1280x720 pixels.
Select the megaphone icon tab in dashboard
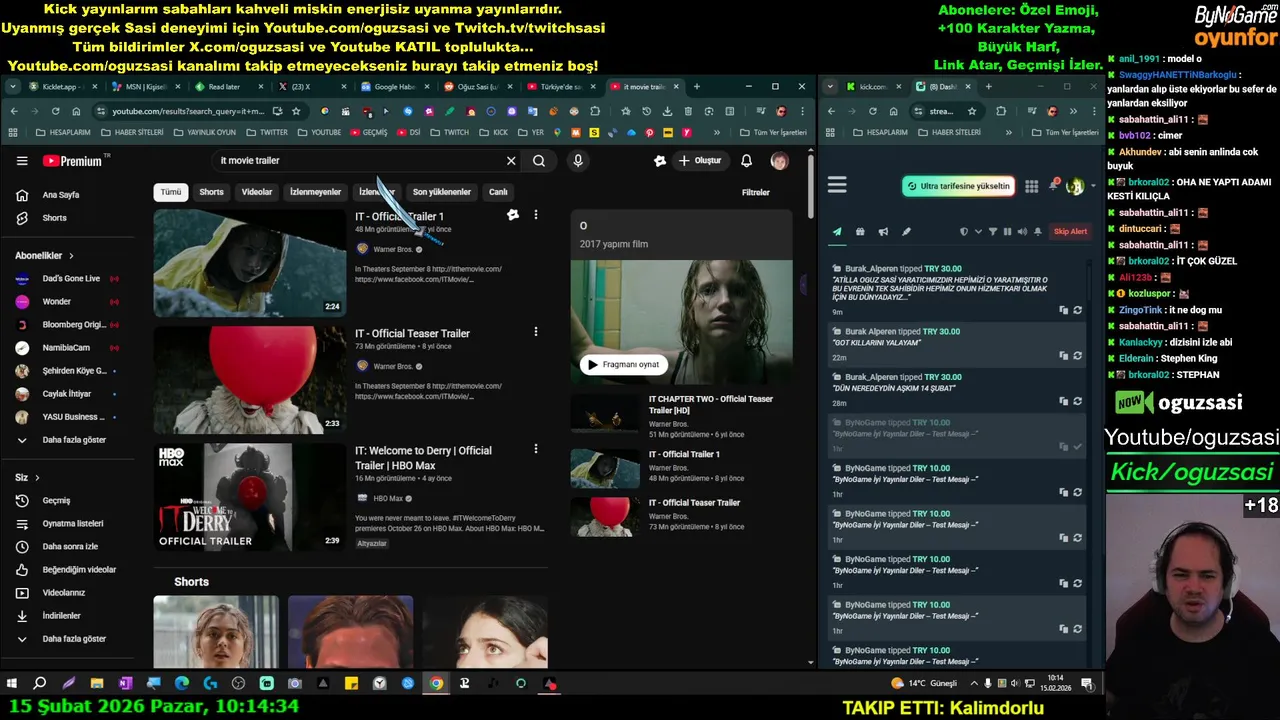point(883,232)
